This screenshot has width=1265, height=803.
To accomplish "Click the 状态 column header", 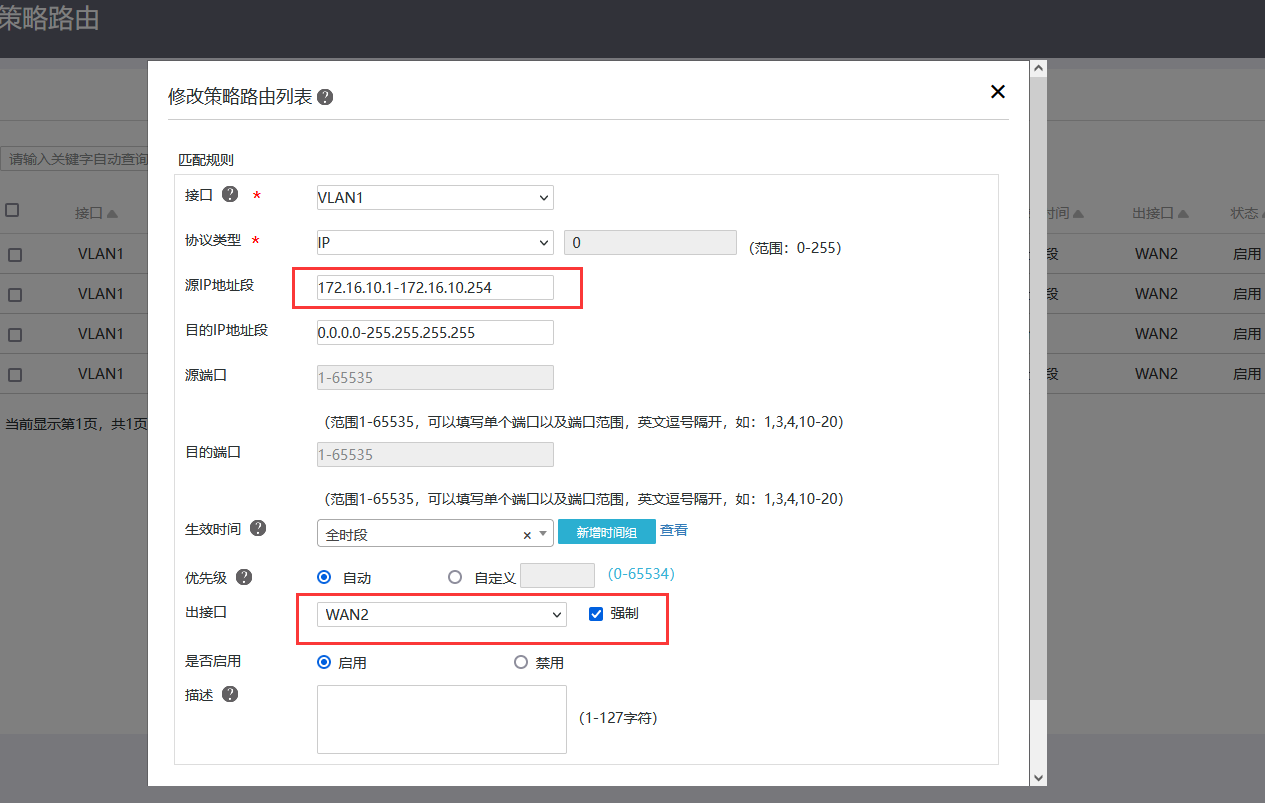I will (1247, 213).
